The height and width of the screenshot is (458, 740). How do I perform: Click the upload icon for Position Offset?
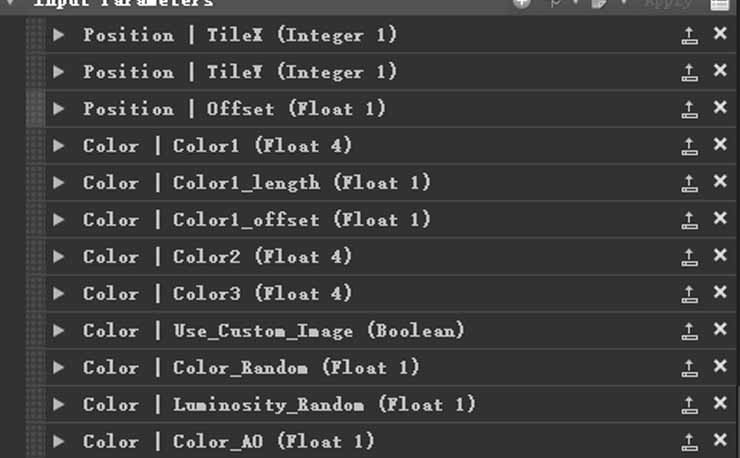[689, 109]
